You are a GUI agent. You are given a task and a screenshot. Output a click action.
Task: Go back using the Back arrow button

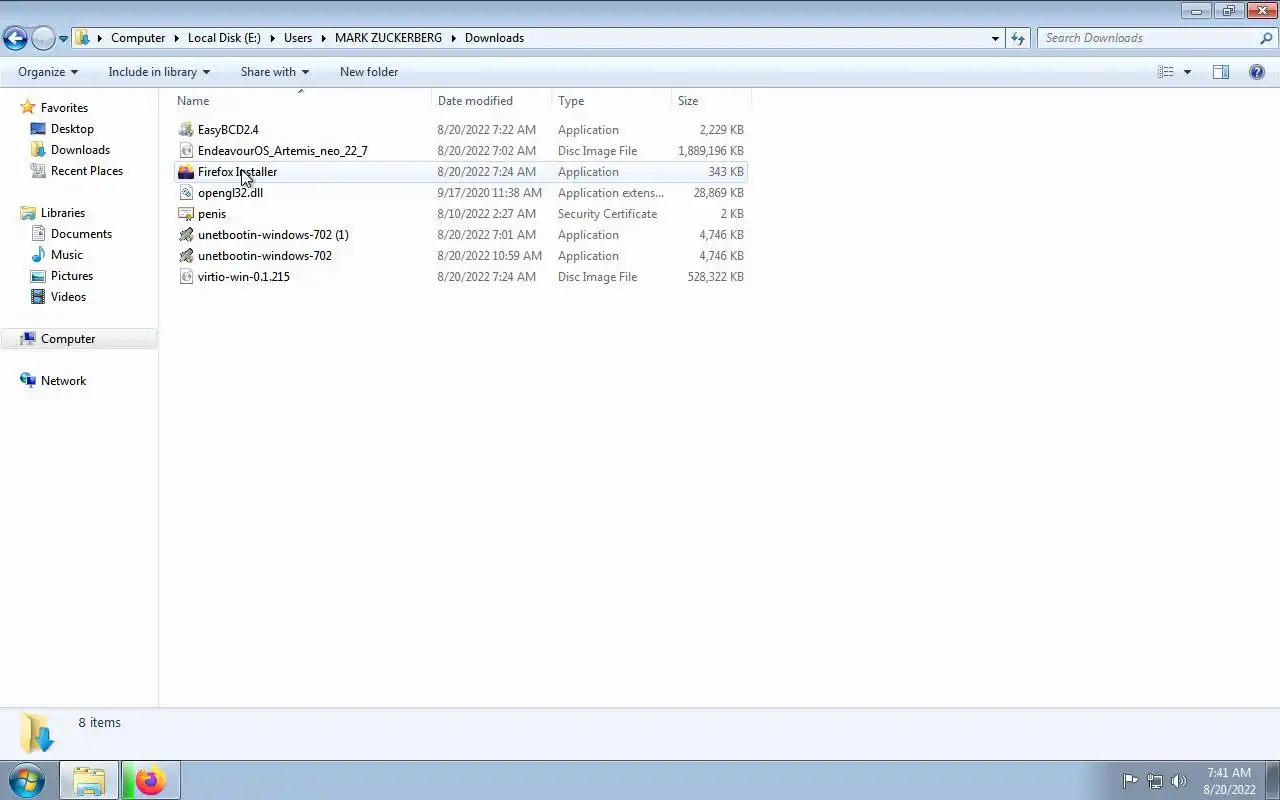click(15, 38)
